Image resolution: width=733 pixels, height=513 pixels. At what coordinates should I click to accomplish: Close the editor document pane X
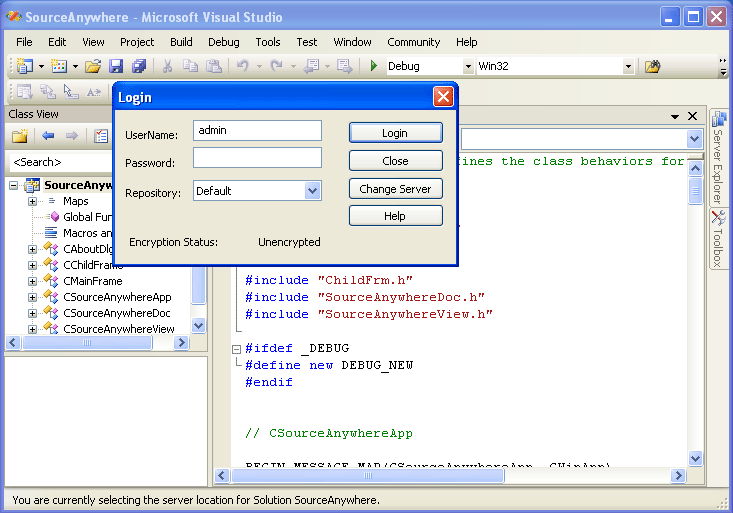click(x=692, y=116)
